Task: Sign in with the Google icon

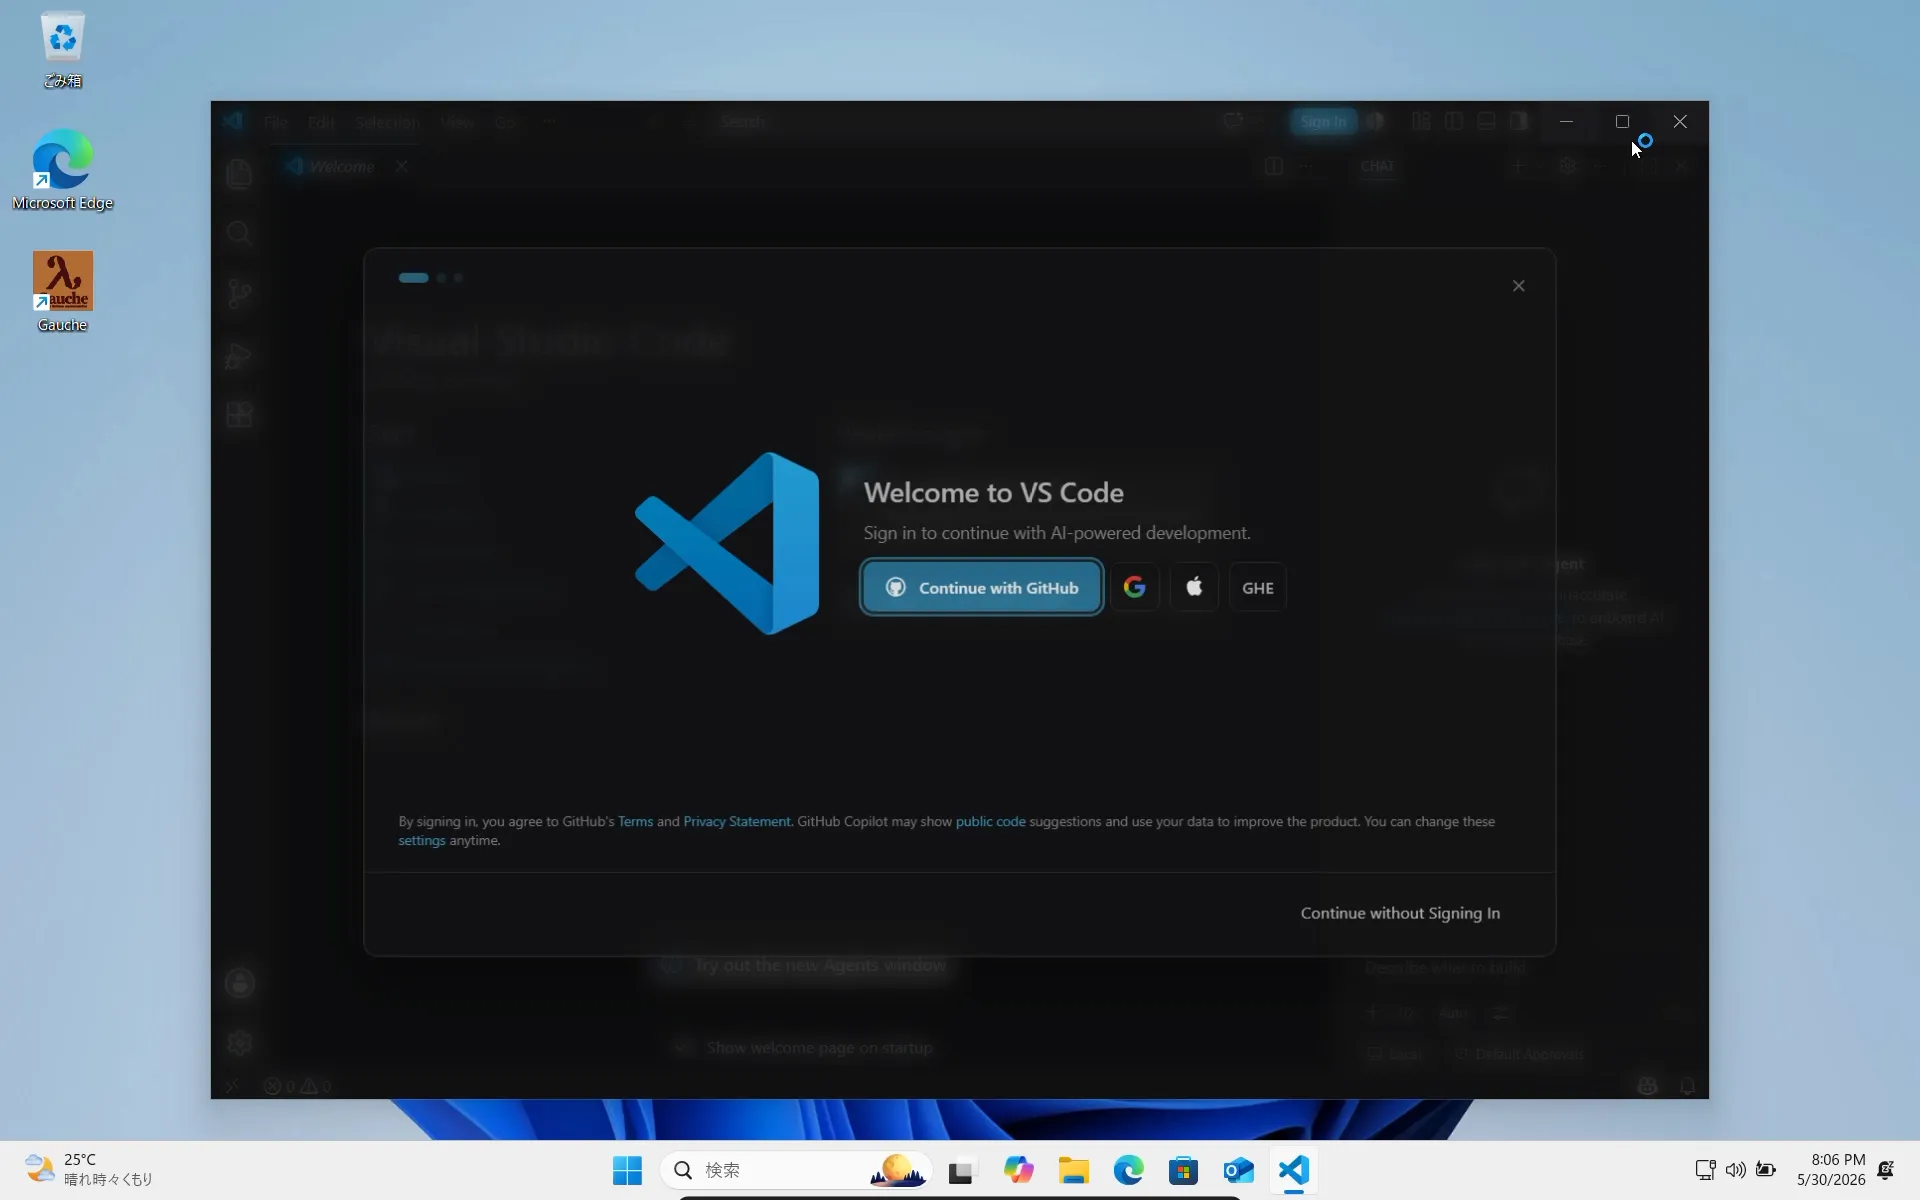Action: (x=1134, y=588)
